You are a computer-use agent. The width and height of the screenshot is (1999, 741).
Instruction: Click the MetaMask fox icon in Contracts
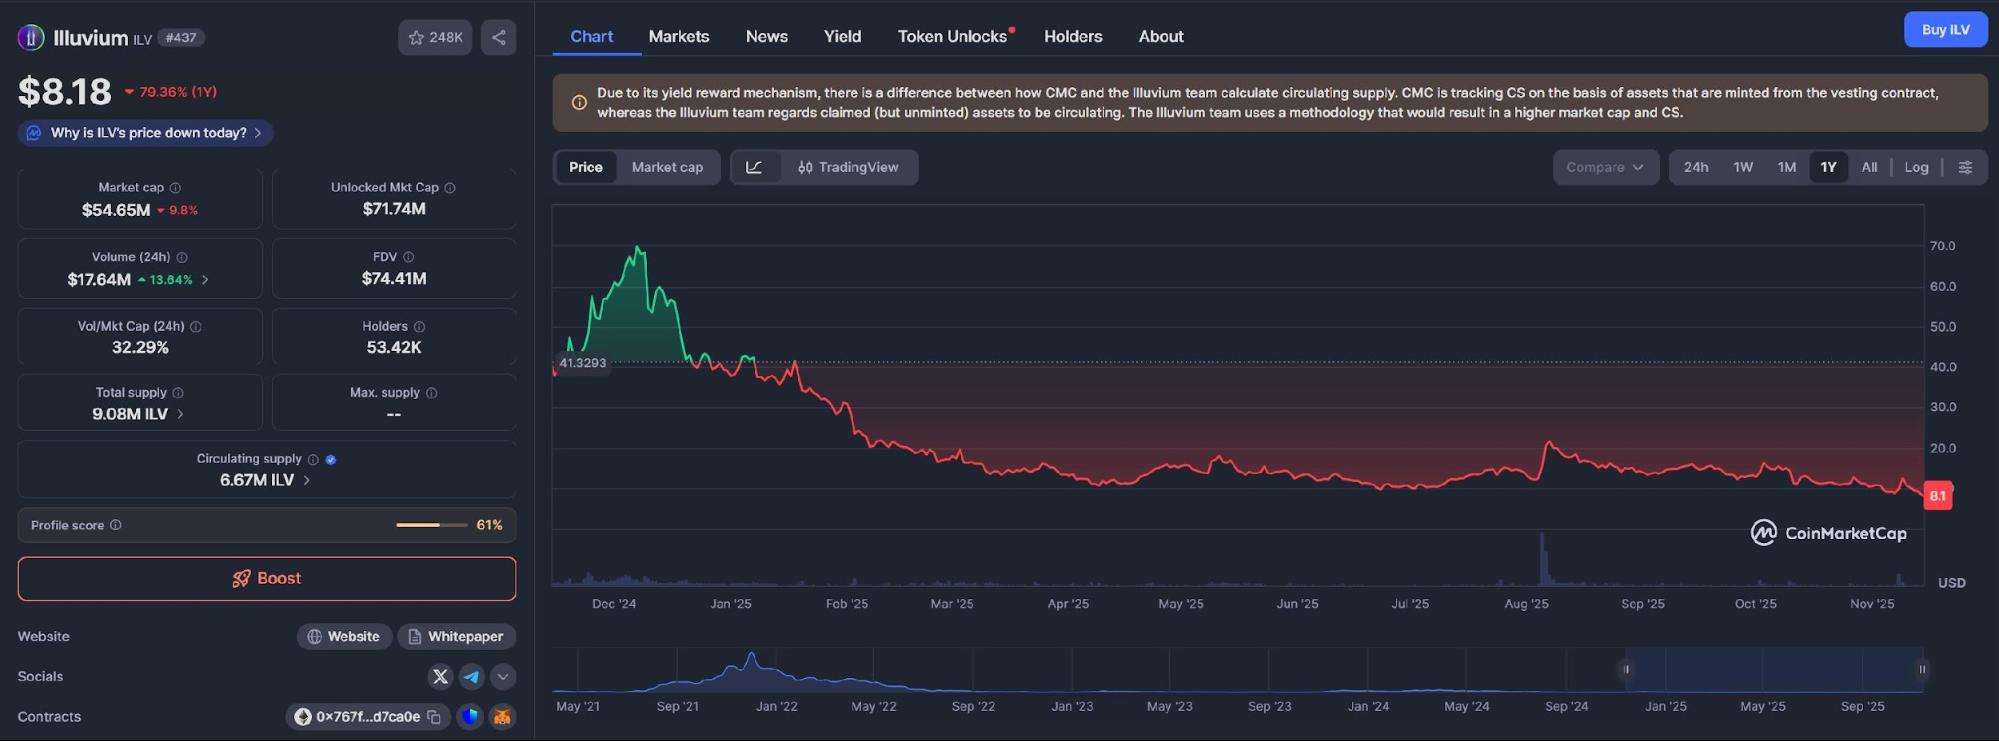coord(502,717)
